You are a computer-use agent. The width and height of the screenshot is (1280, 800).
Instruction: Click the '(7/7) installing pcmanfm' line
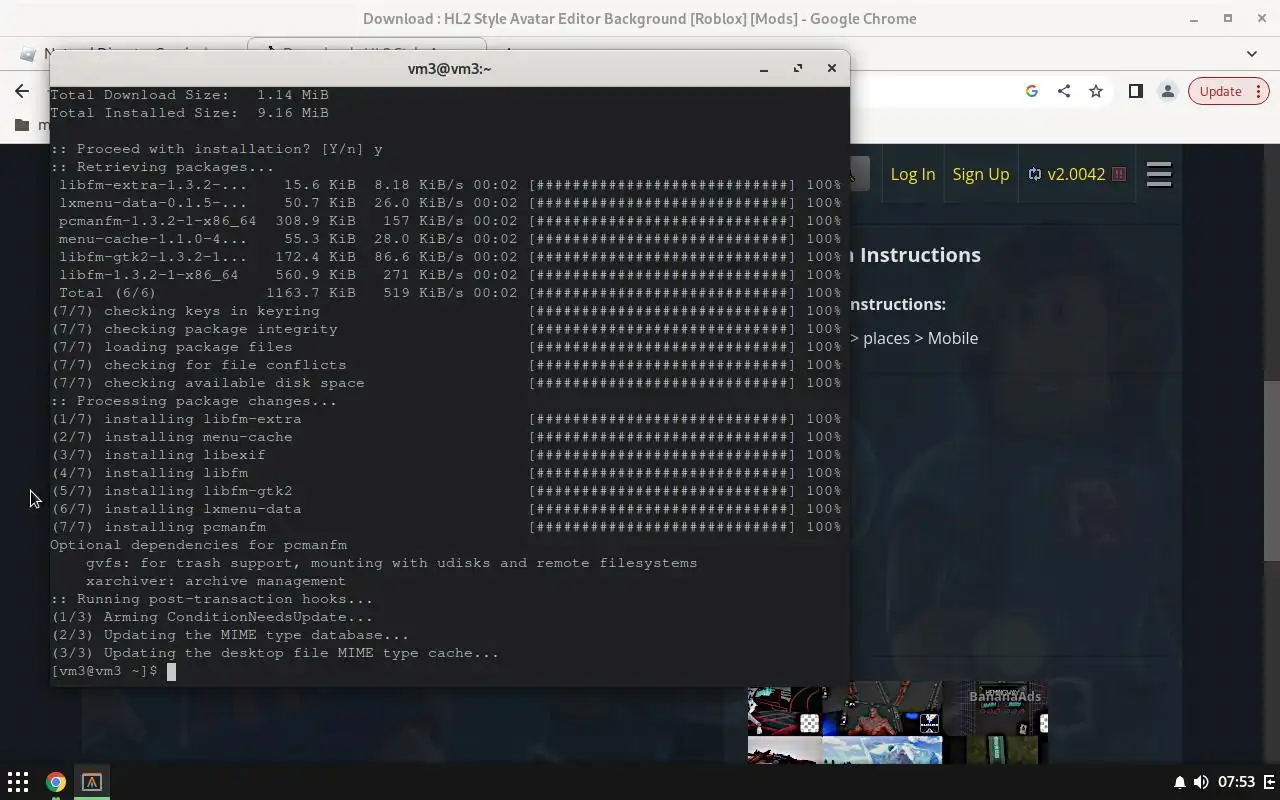tap(446, 527)
